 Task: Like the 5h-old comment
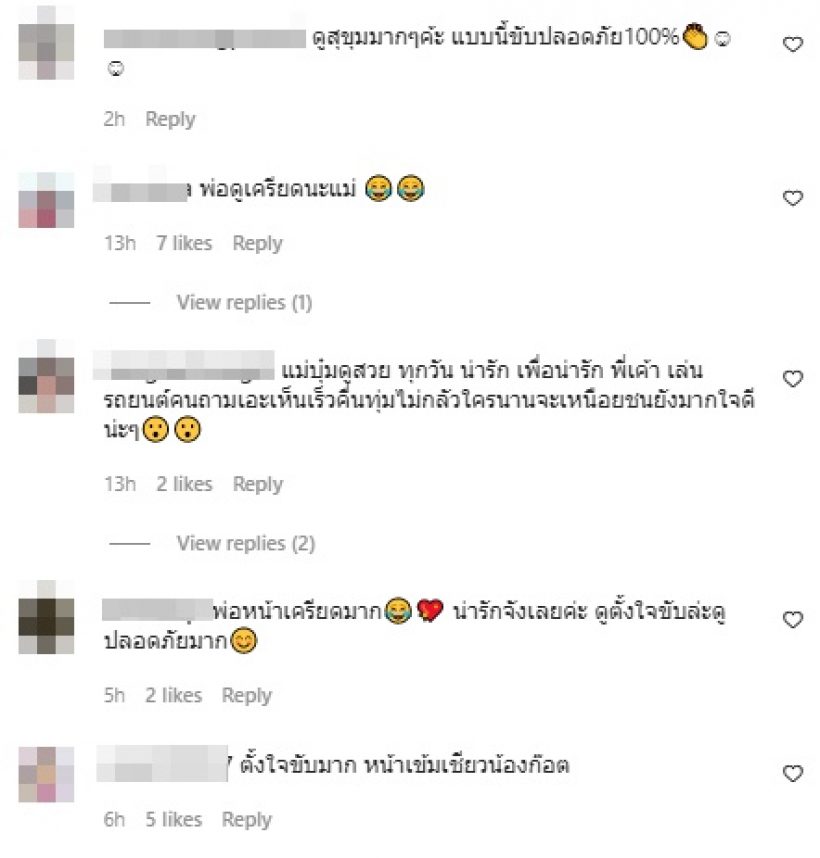coord(793,620)
